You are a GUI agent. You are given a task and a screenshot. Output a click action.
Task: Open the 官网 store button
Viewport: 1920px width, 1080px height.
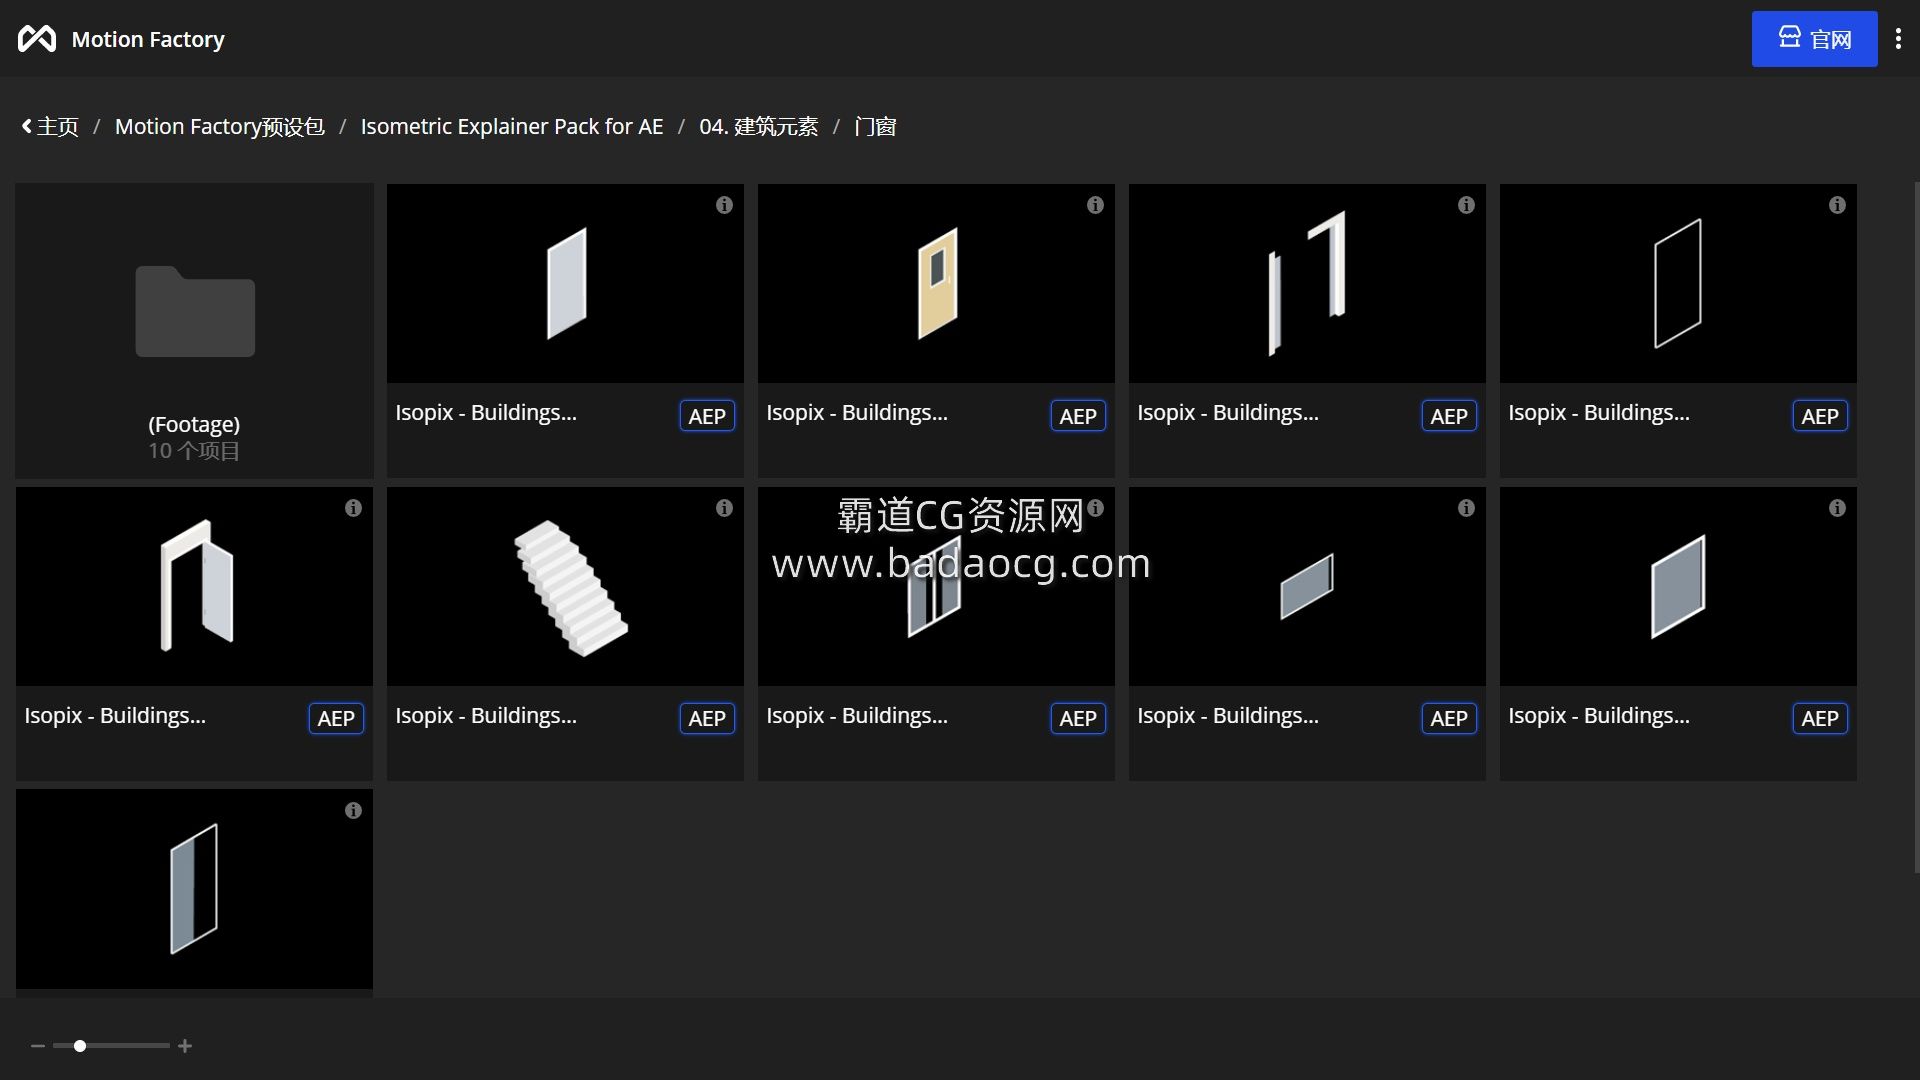(x=1814, y=39)
